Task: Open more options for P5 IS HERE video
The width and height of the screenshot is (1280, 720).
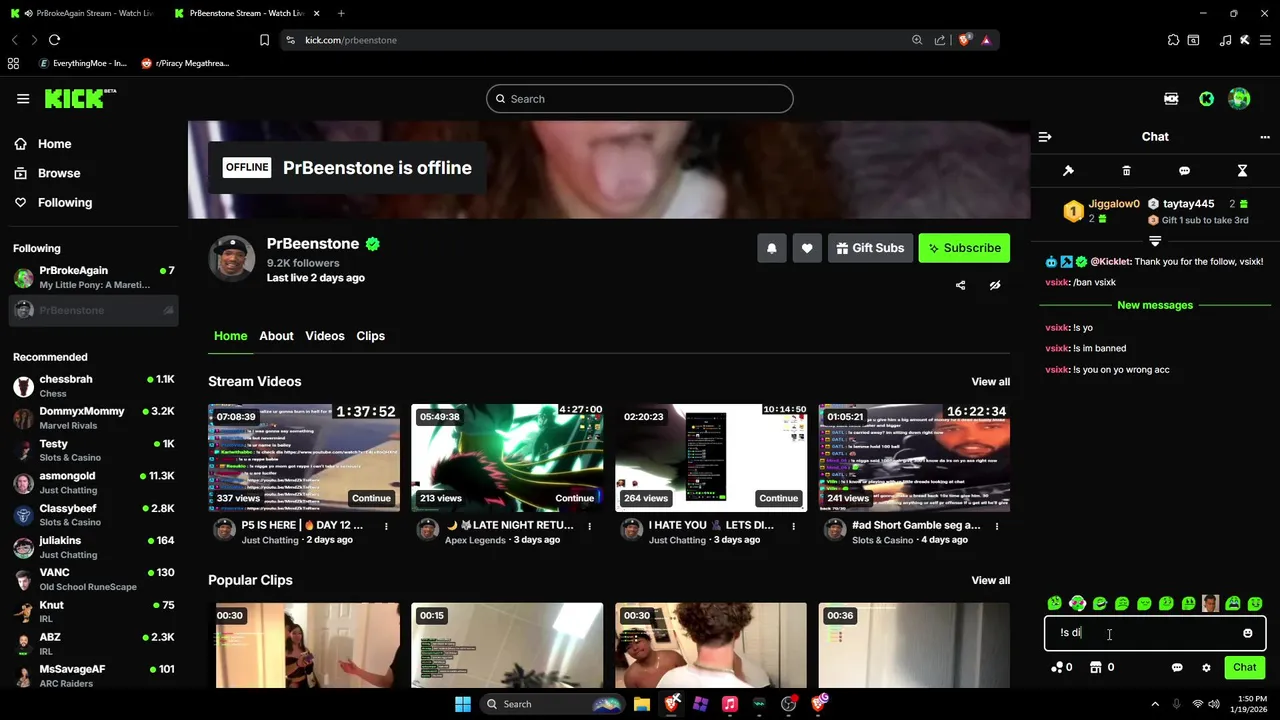Action: (386, 526)
